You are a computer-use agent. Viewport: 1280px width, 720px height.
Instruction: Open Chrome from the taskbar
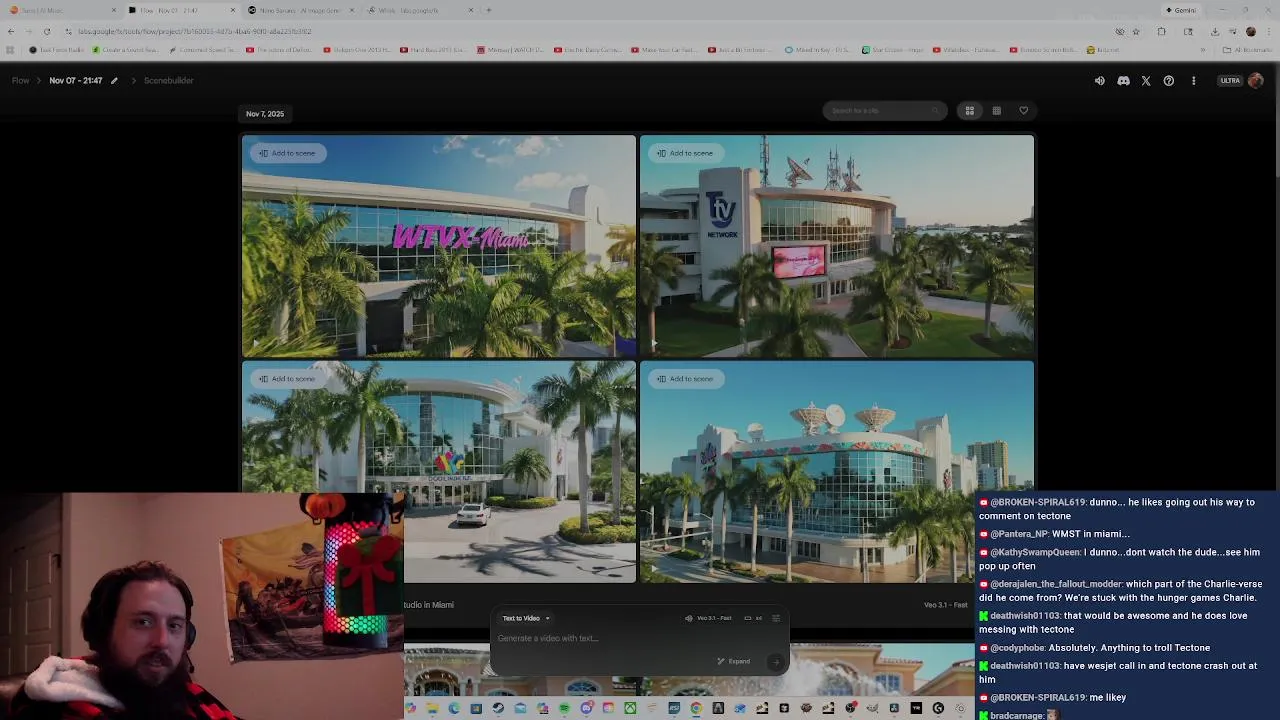[697, 708]
